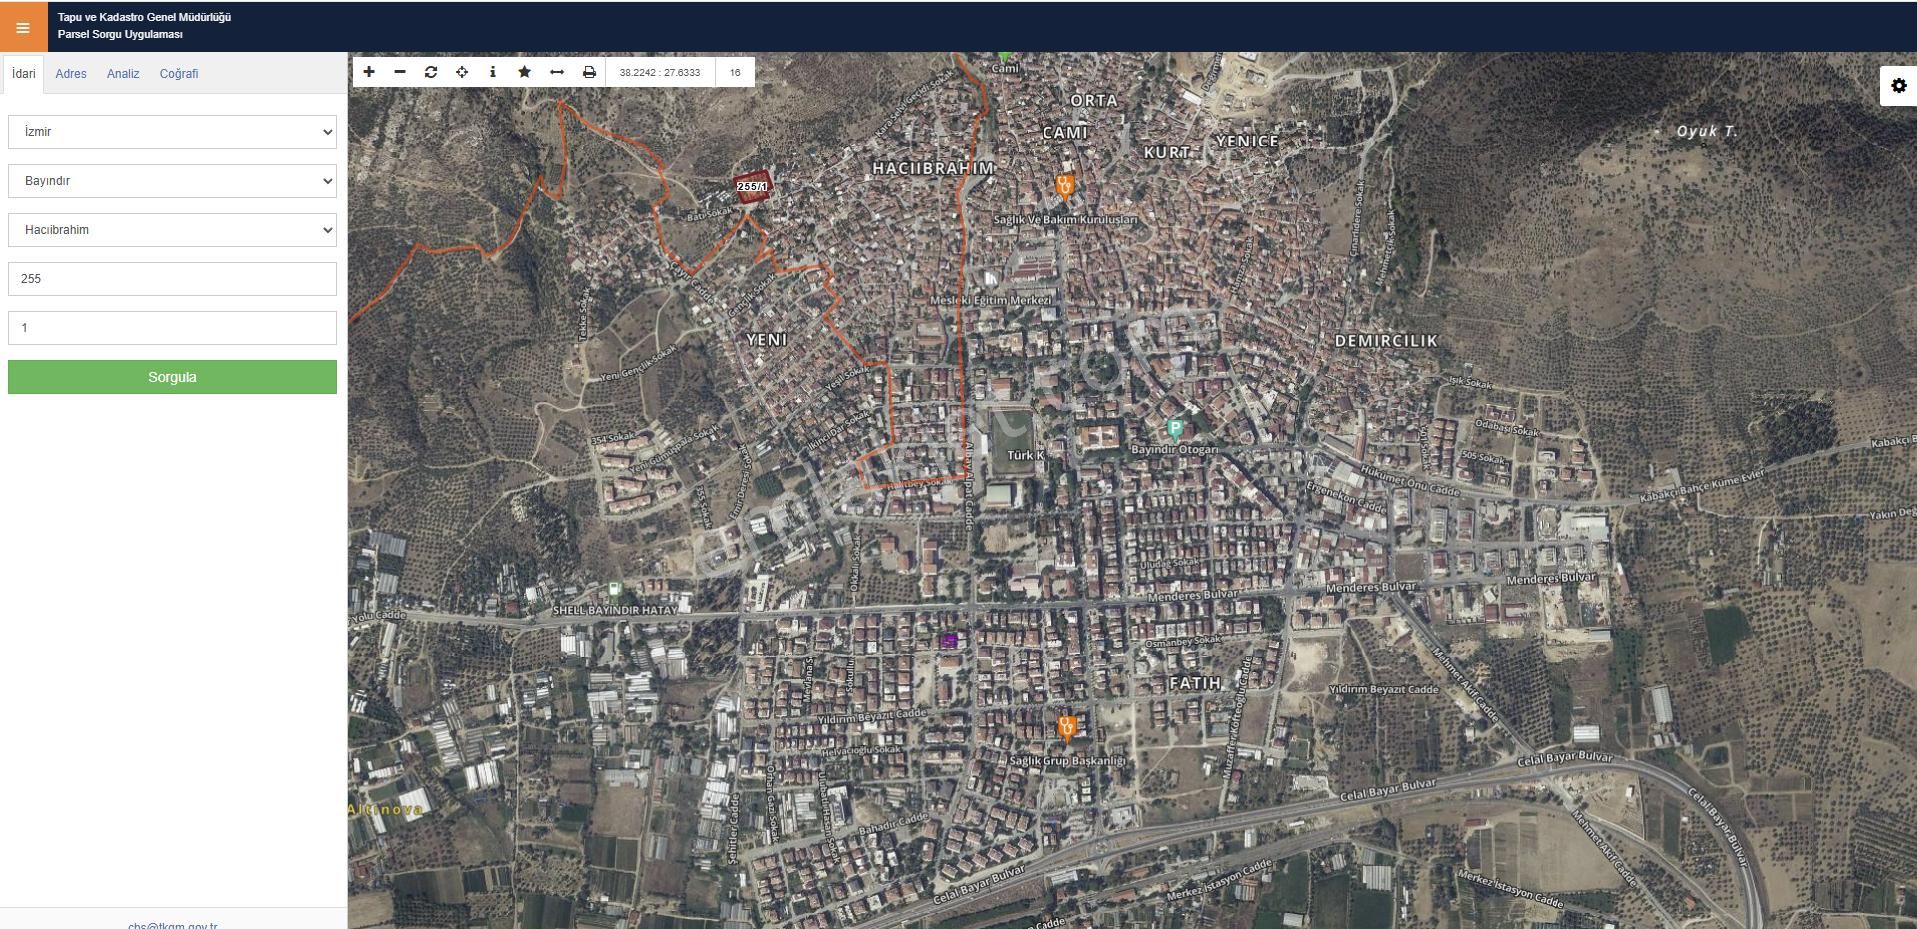Select the distance measure arrow tool
The height and width of the screenshot is (929, 1917).
click(x=557, y=72)
